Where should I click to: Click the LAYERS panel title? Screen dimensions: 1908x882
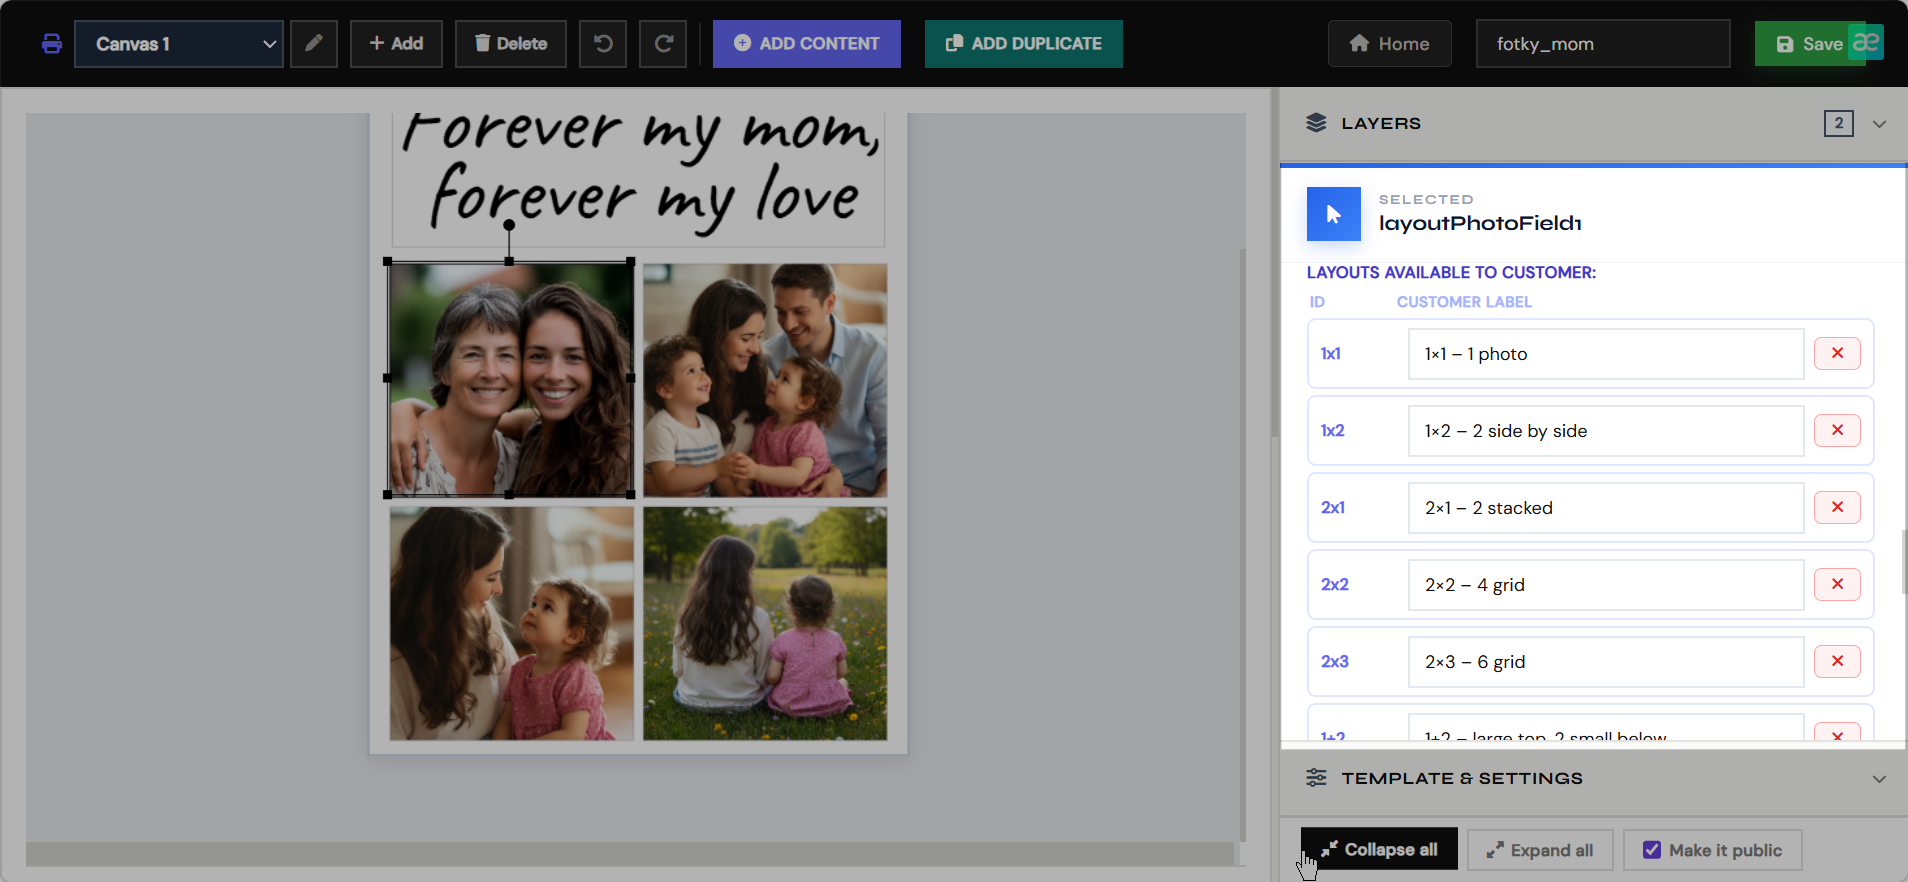click(x=1381, y=123)
